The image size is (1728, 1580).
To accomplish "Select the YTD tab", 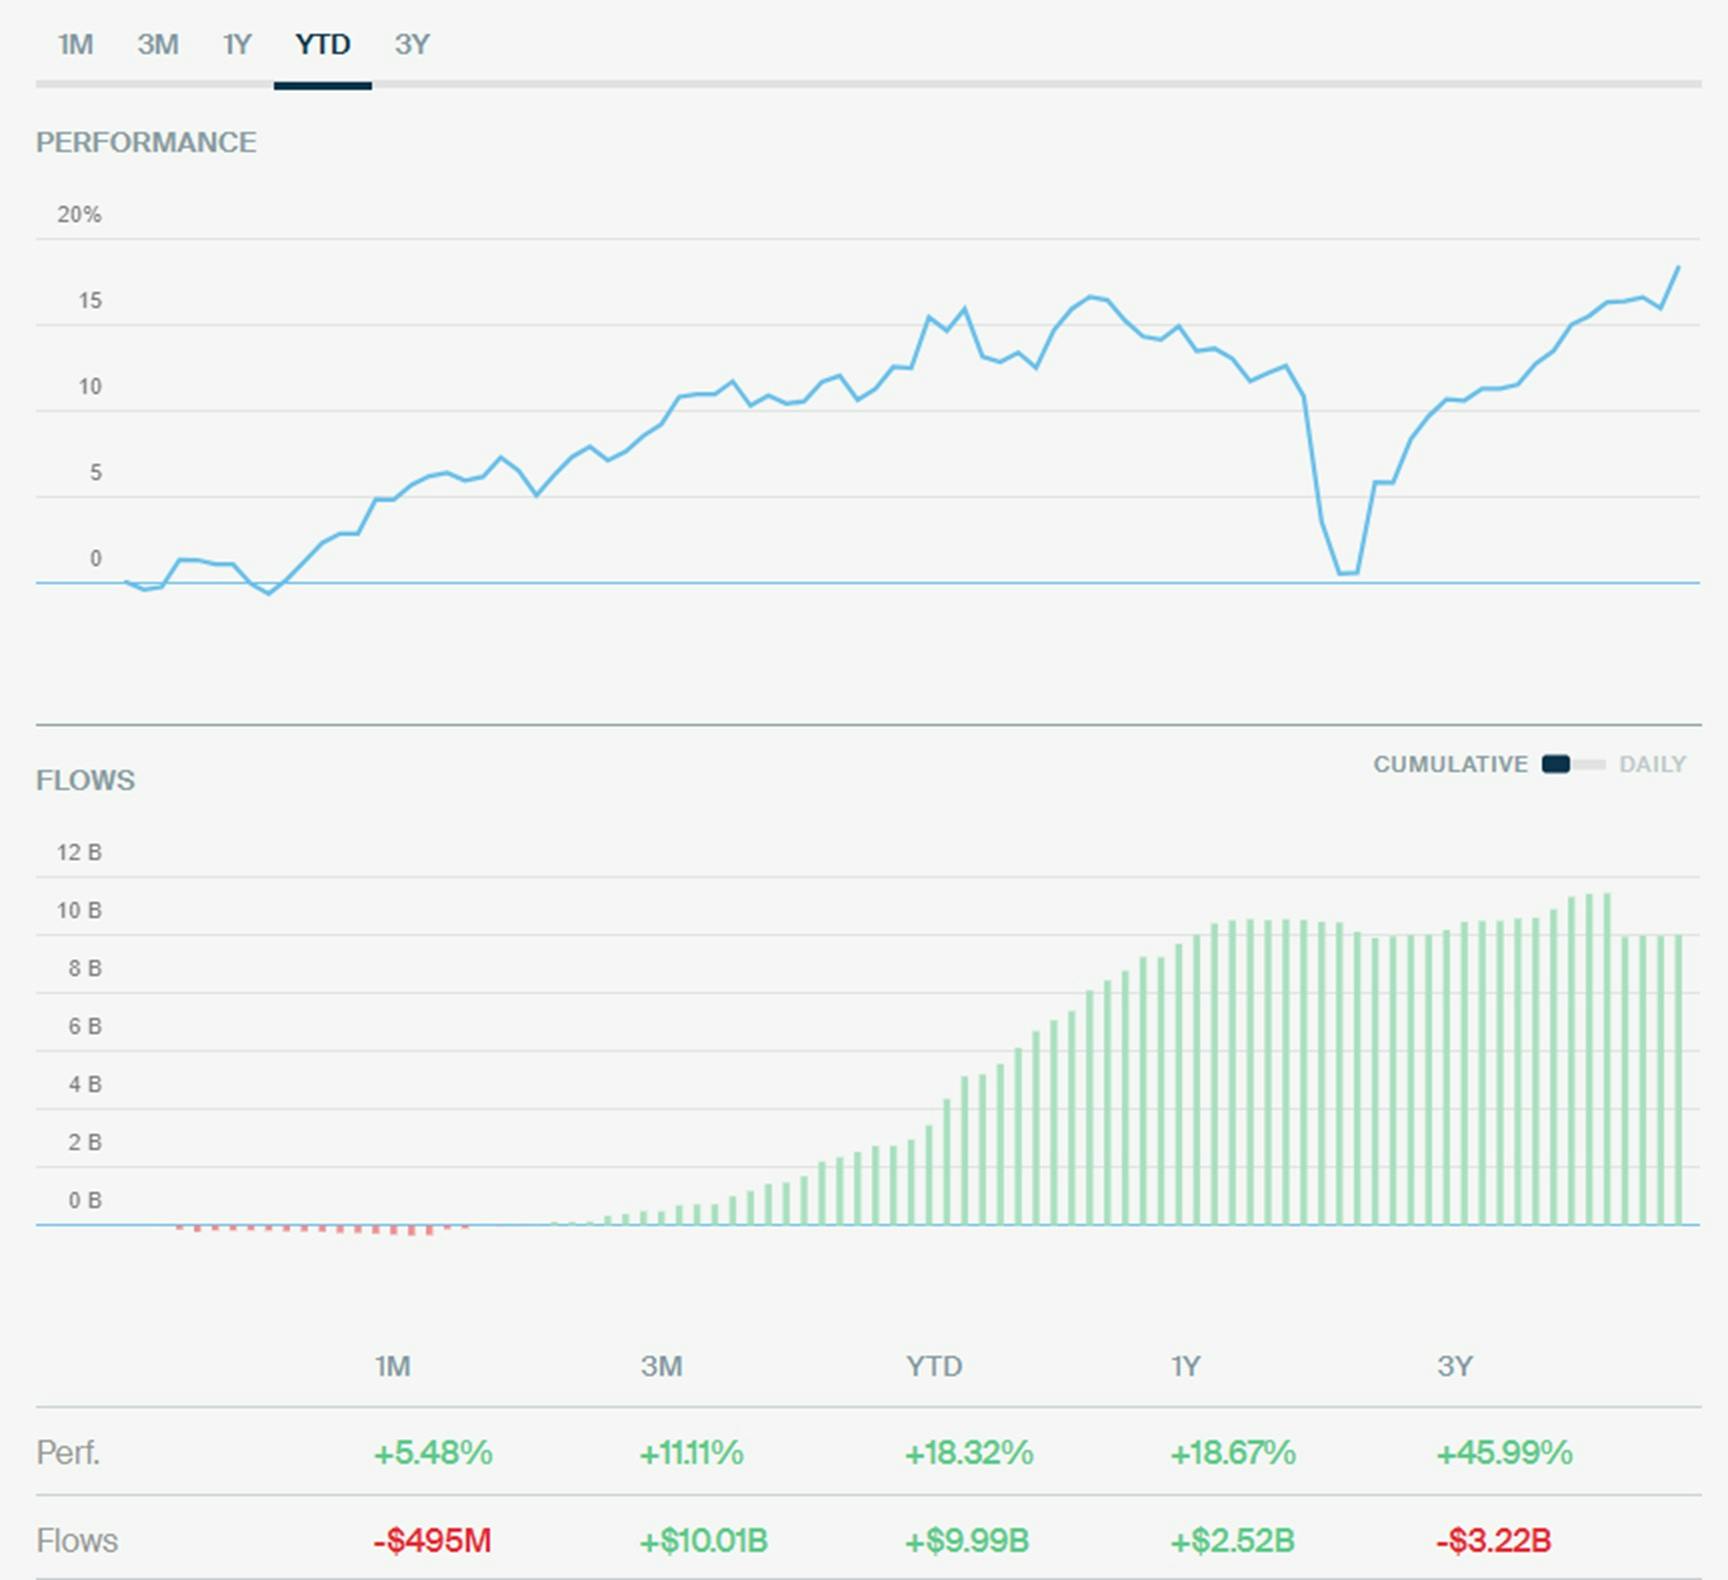I will click(x=323, y=45).
